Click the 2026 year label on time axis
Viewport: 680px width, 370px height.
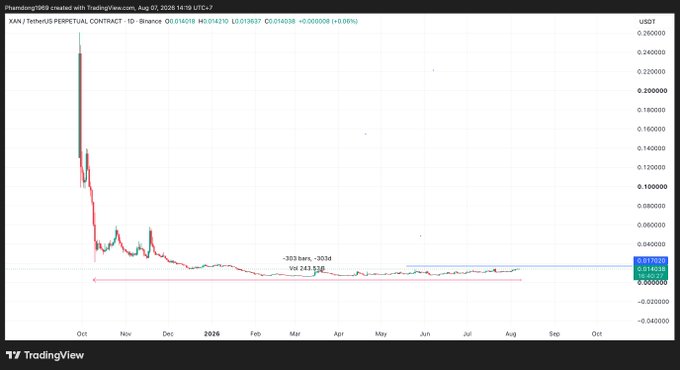click(x=212, y=334)
